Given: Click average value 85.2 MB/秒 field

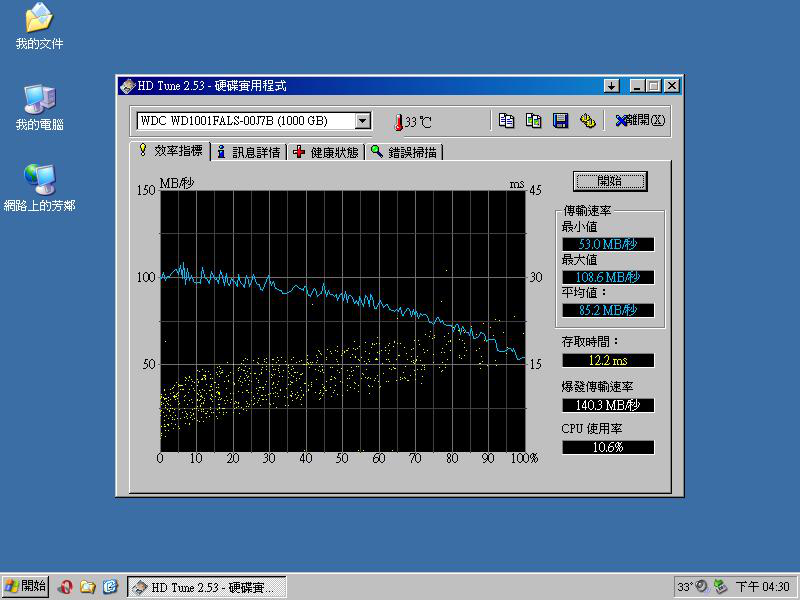Looking at the screenshot, I should click(x=608, y=310).
